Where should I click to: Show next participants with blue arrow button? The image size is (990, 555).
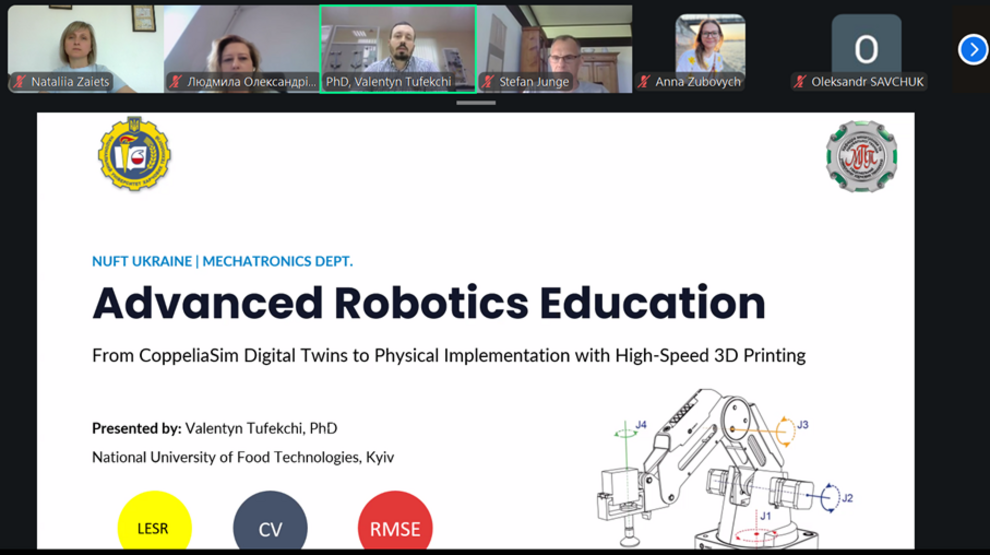[972, 49]
